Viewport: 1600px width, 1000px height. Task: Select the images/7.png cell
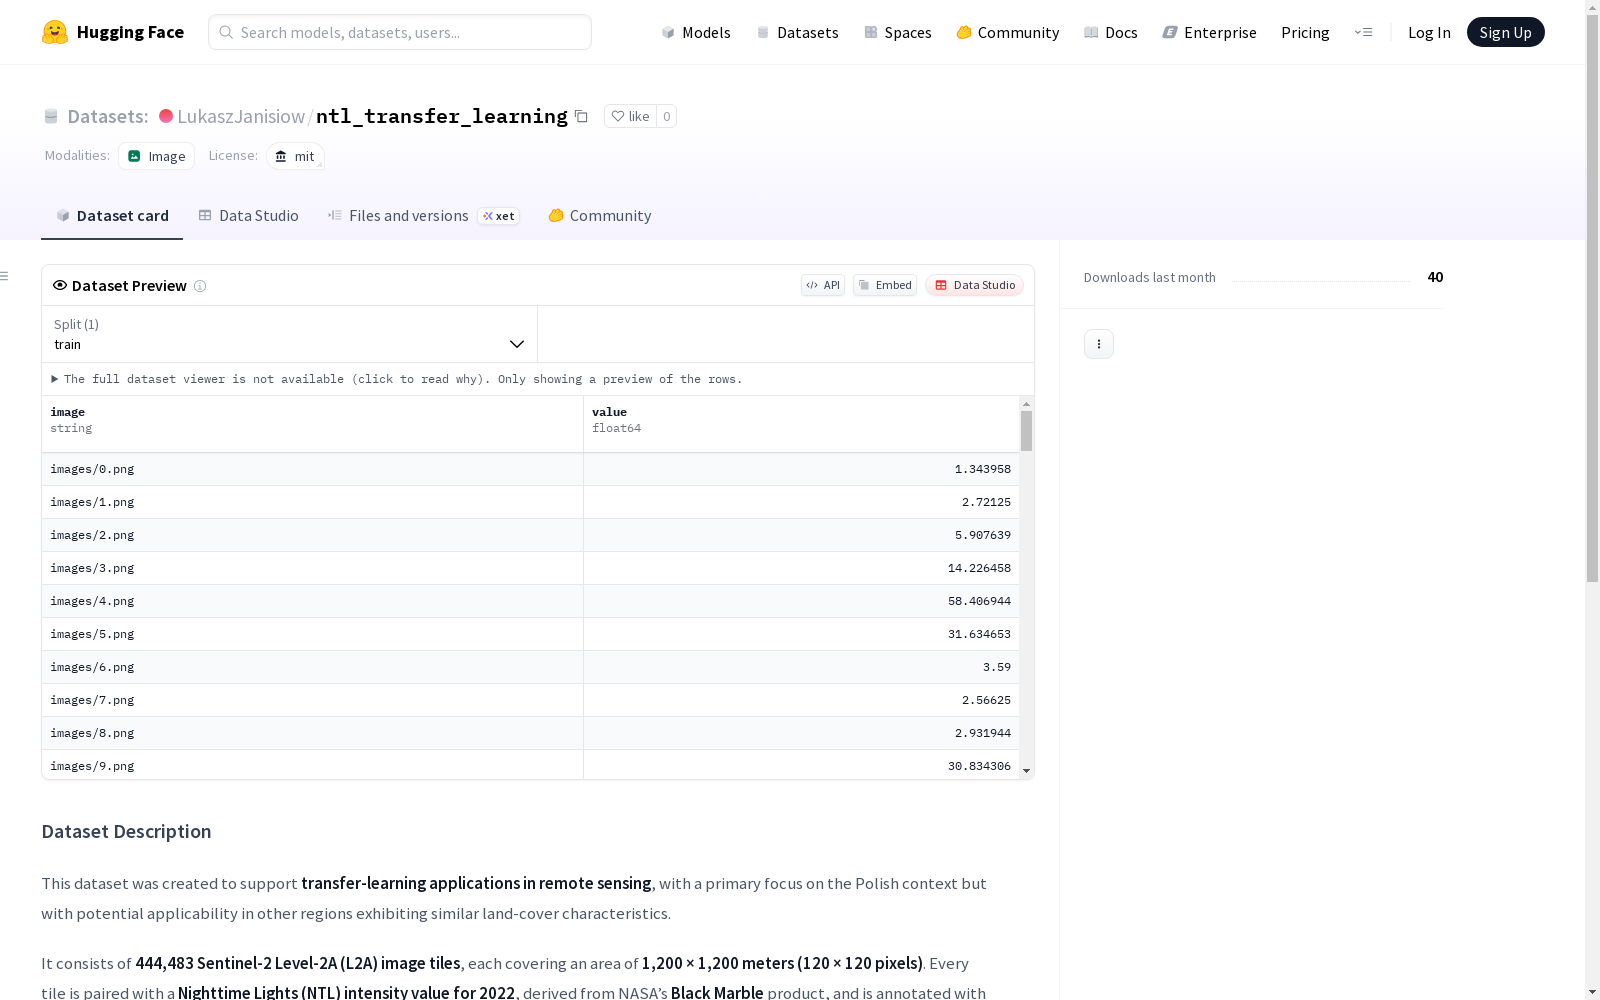(312, 700)
